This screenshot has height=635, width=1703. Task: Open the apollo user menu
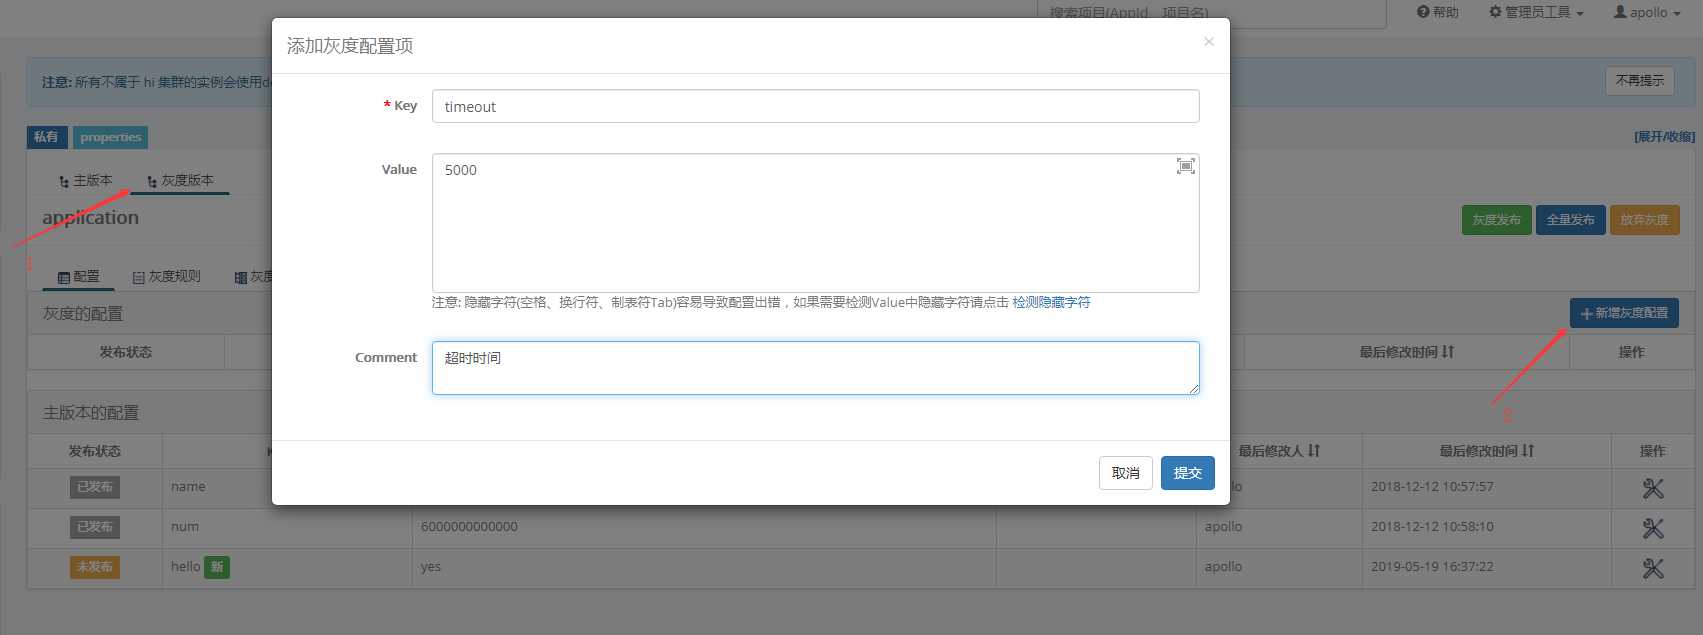coord(1647,12)
